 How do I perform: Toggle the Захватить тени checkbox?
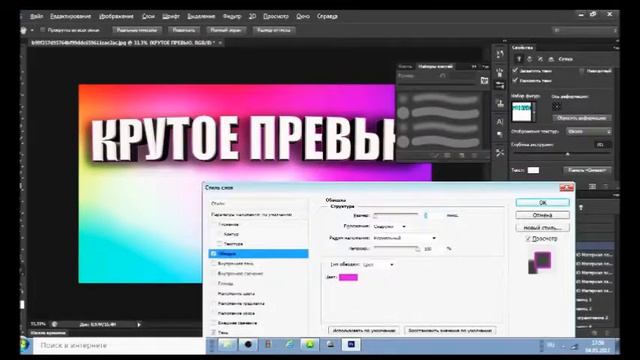tap(515, 71)
